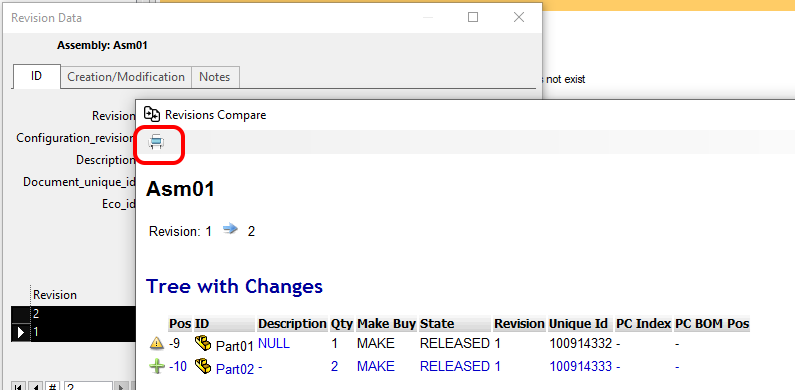This screenshot has width=795, height=390.
Task: Click the State column header
Action: 455,324
